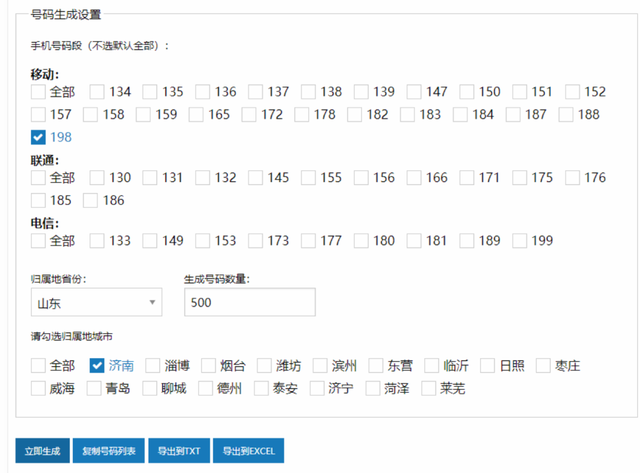The height and width of the screenshot is (473, 640).
Task: Enable the 136 segment checkbox
Action: click(x=202, y=92)
